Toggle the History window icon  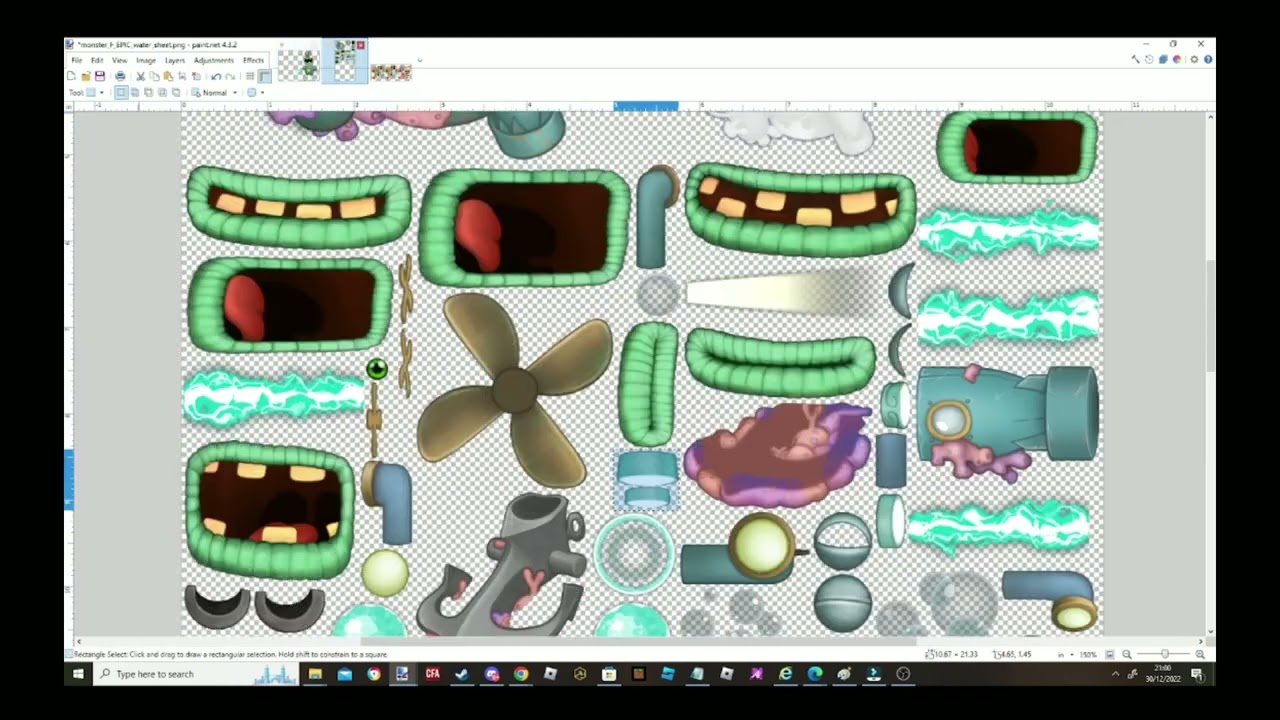(x=1149, y=59)
